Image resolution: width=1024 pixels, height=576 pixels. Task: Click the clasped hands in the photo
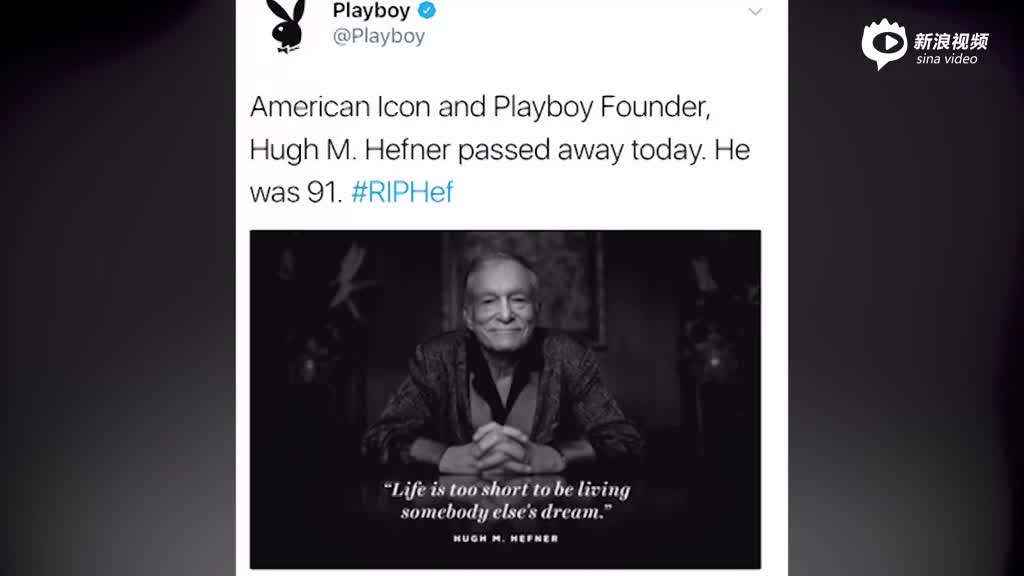[501, 449]
